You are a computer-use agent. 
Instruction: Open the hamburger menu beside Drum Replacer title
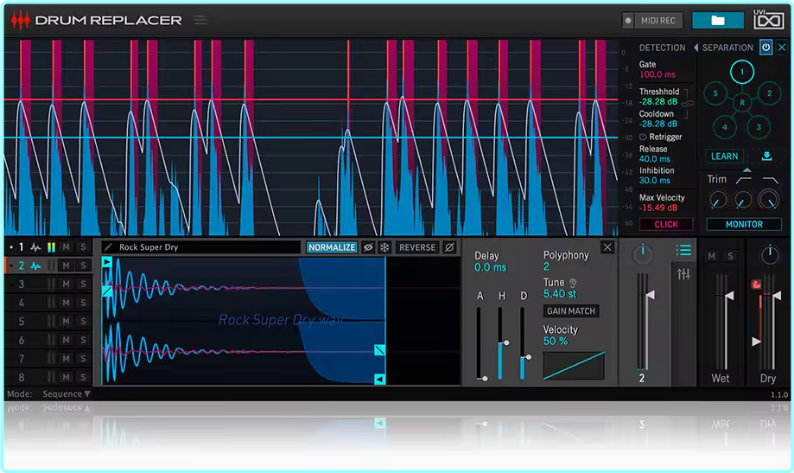[201, 19]
